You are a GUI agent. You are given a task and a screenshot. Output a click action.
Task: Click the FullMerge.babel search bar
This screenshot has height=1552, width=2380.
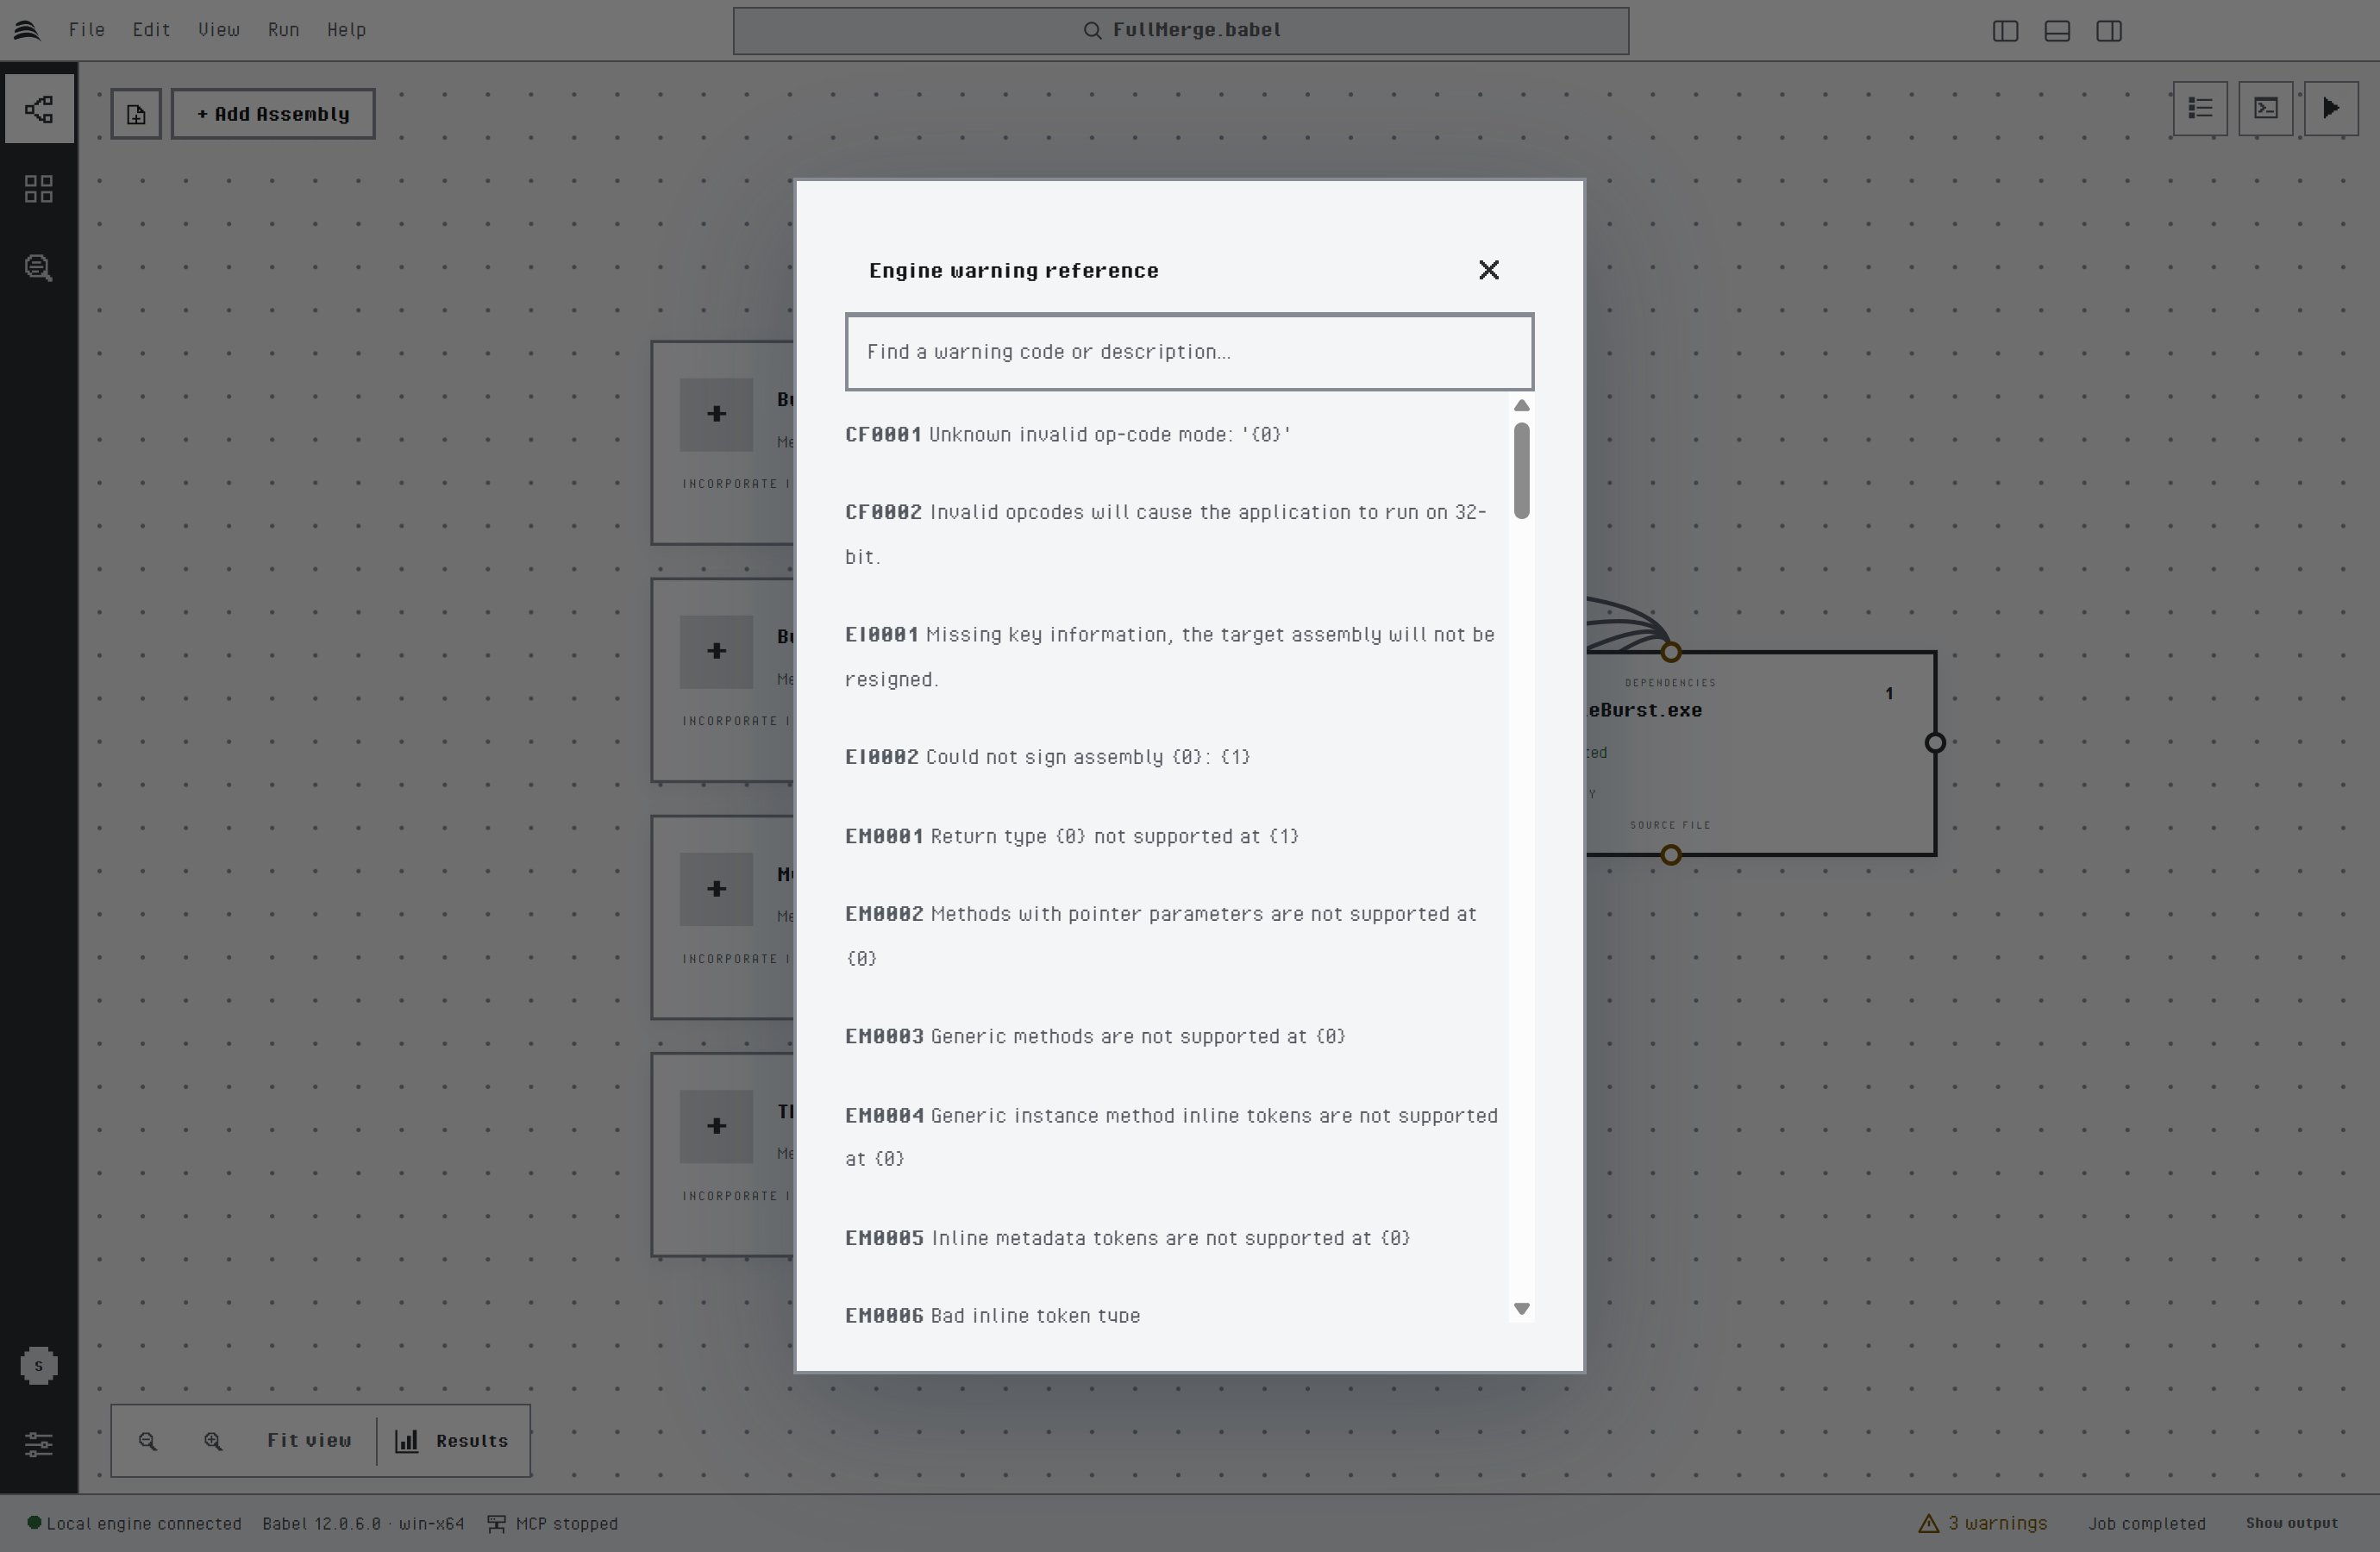[1181, 31]
